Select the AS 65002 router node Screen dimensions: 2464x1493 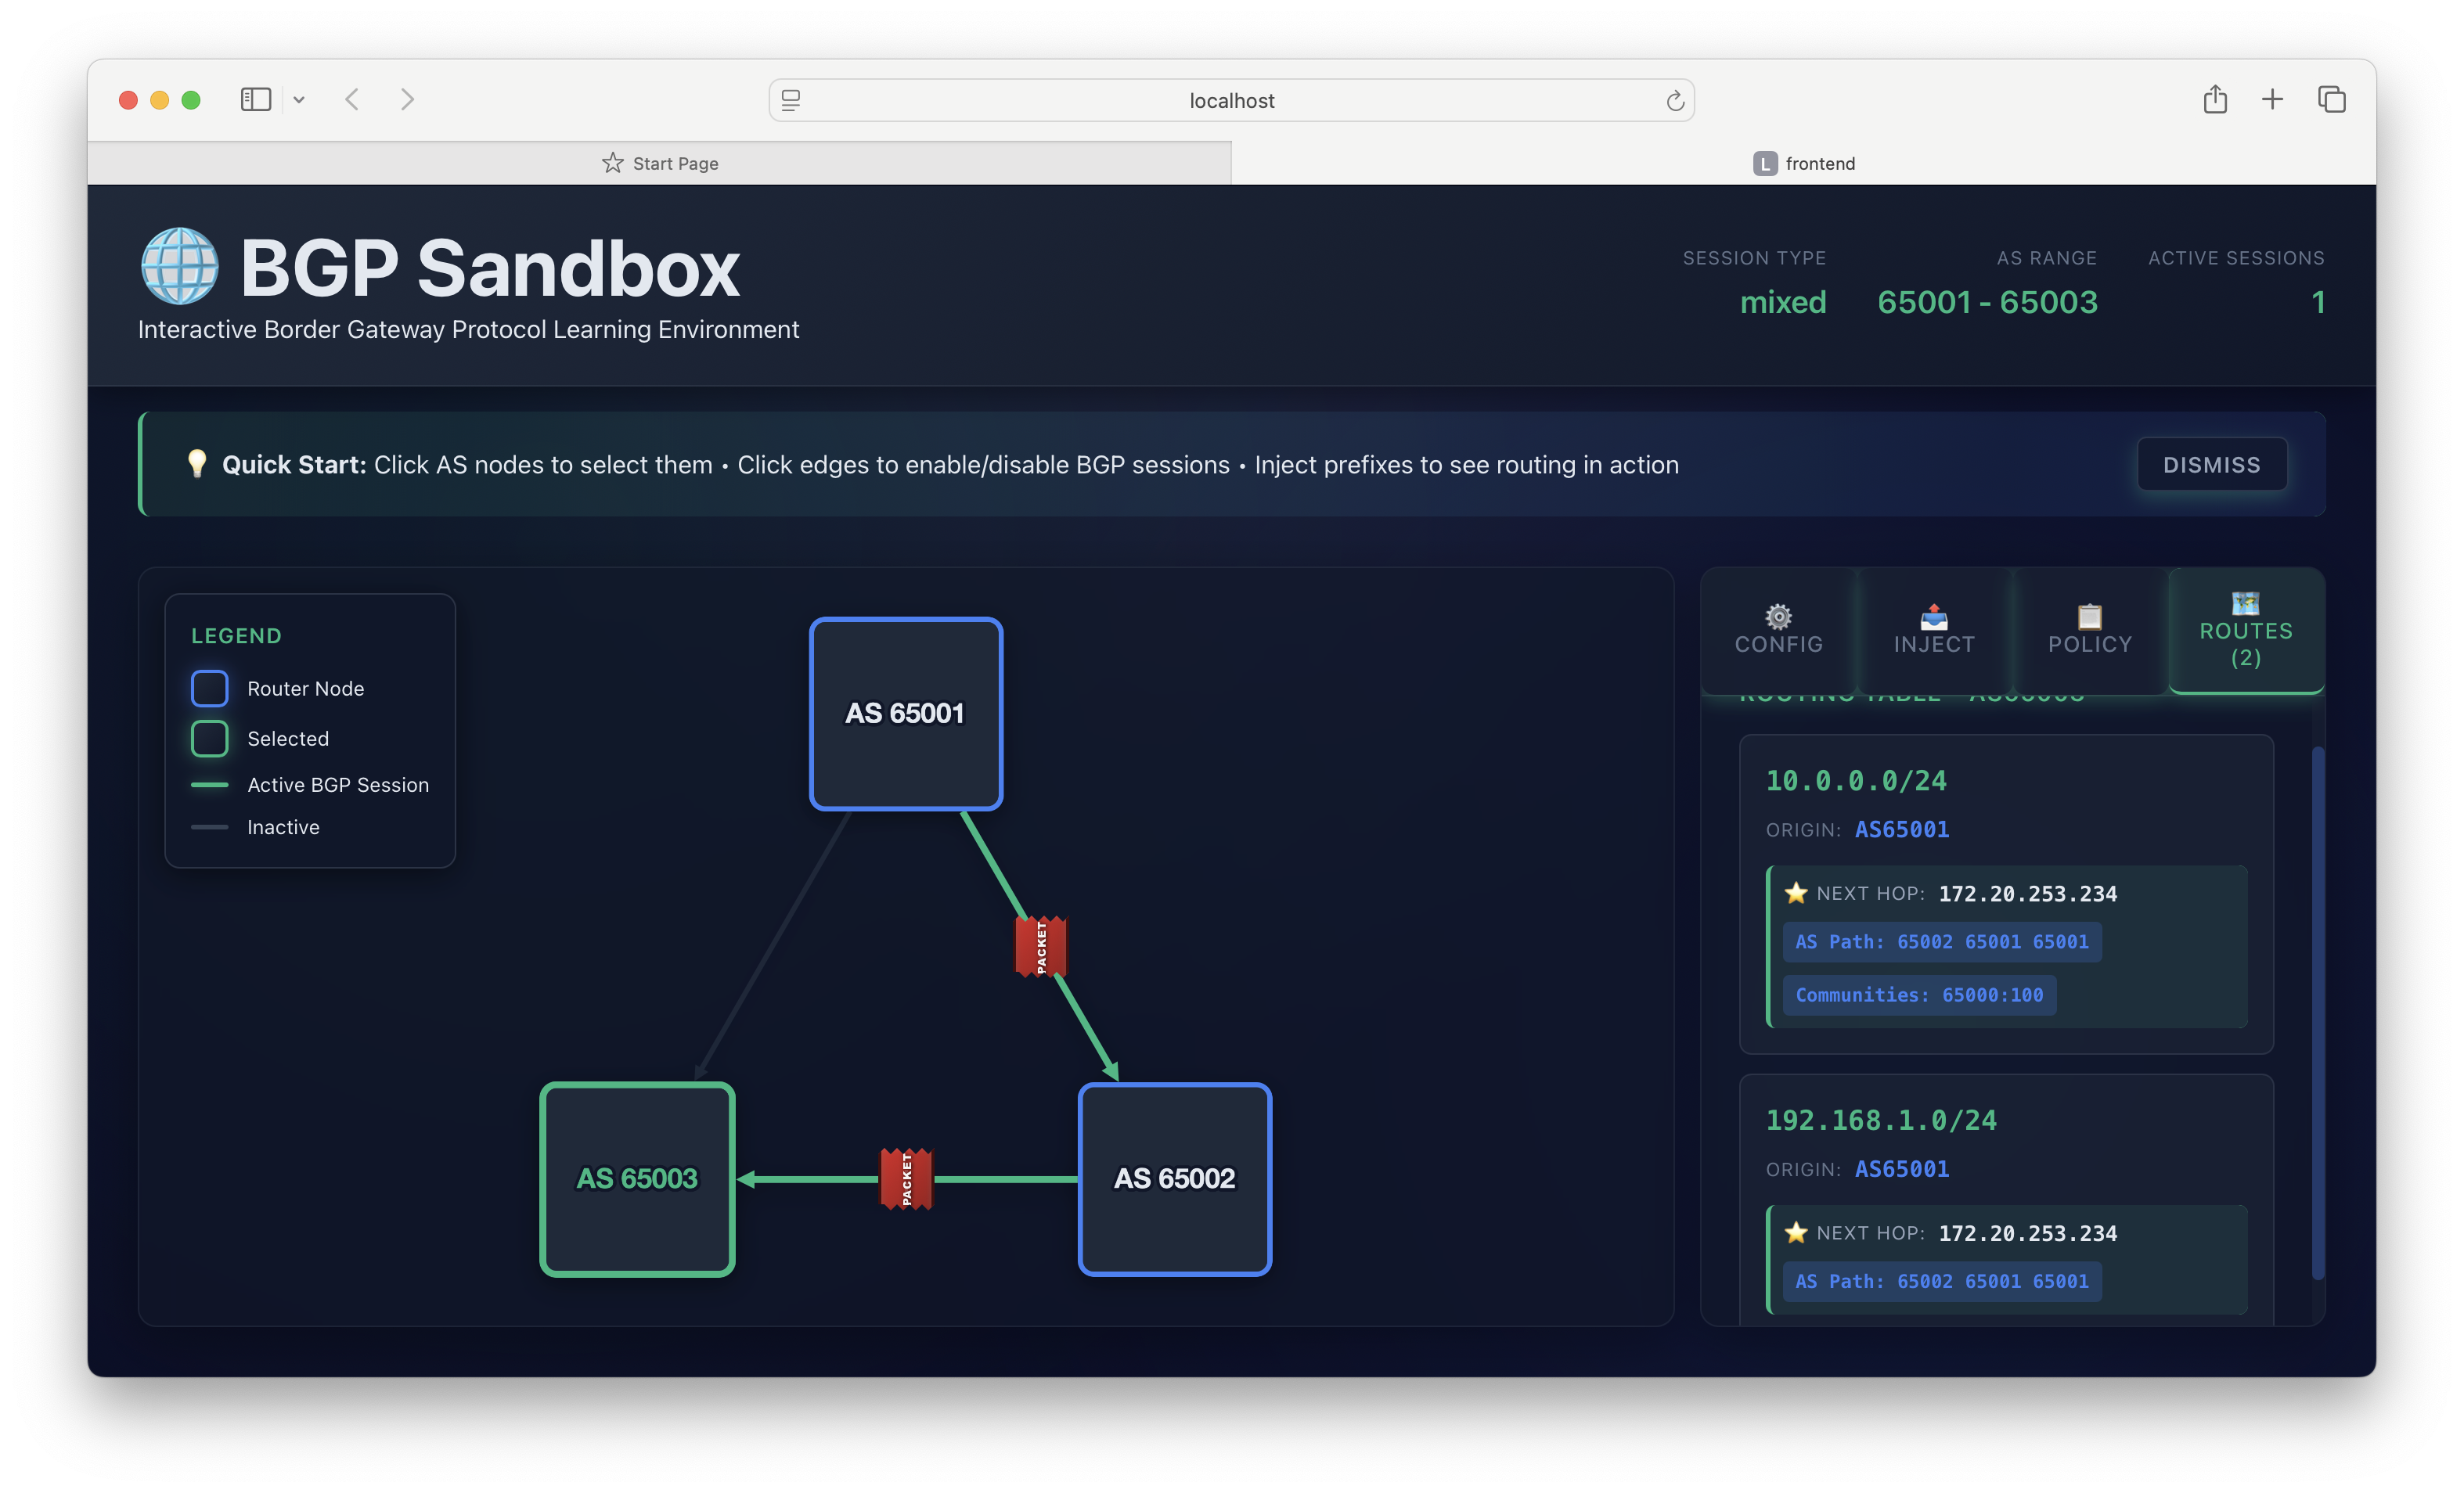coord(1174,1178)
